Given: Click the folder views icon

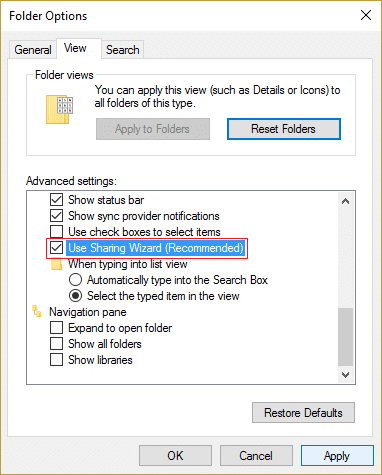Looking at the screenshot, I should click(60, 110).
